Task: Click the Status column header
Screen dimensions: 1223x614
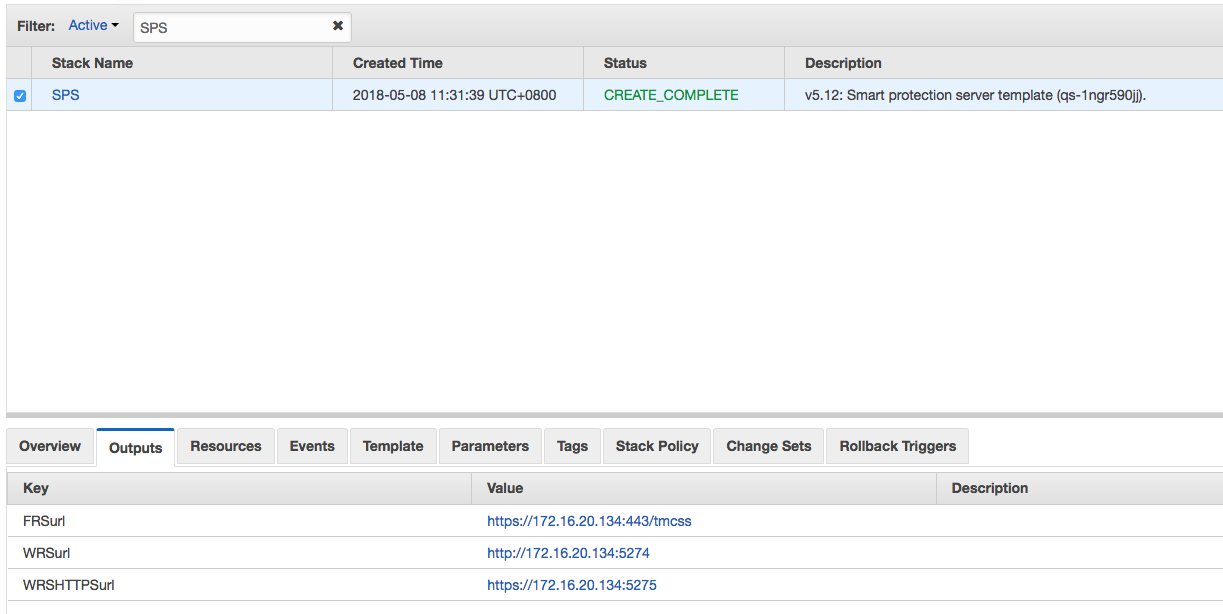Action: click(x=625, y=63)
